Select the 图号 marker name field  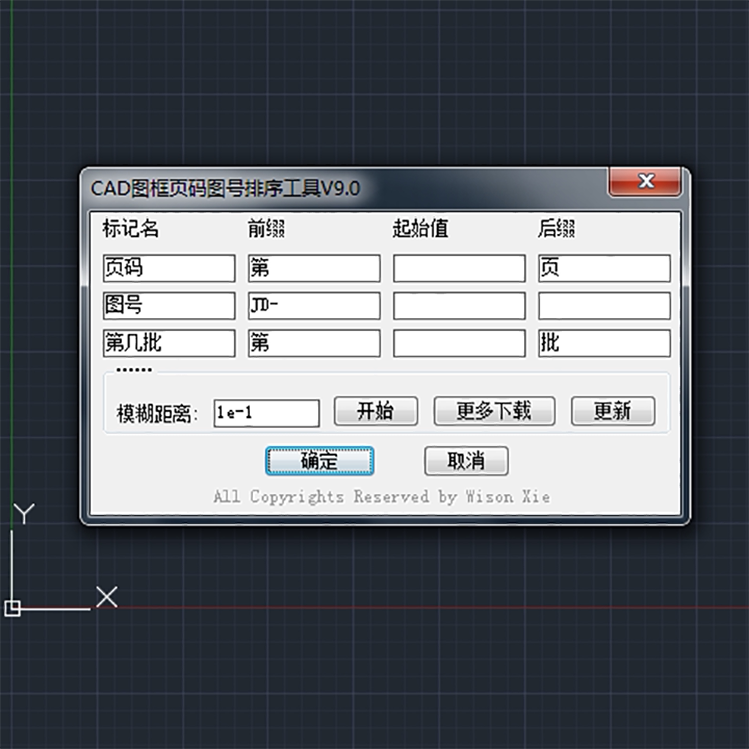169,306
